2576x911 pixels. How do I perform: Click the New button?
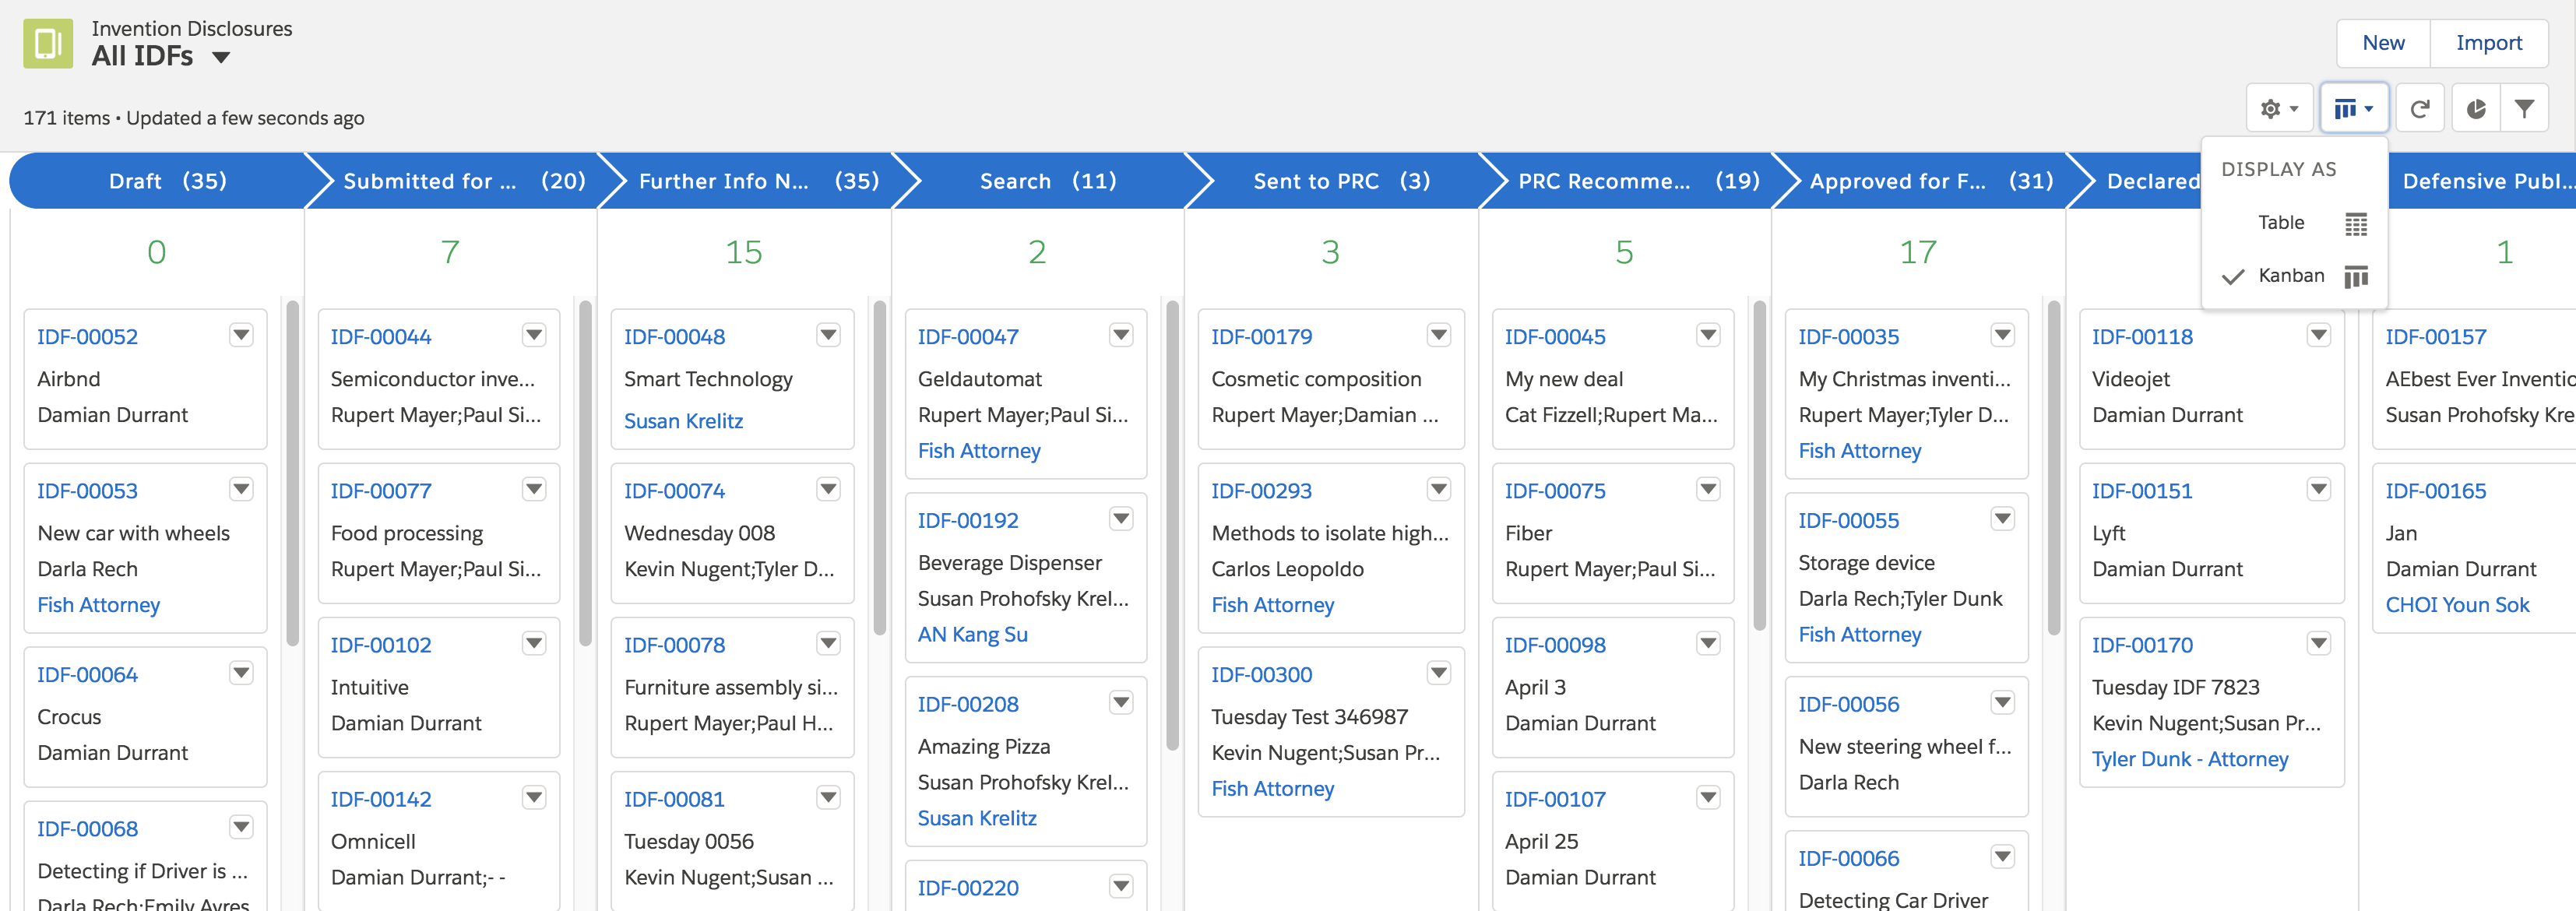tap(2382, 43)
